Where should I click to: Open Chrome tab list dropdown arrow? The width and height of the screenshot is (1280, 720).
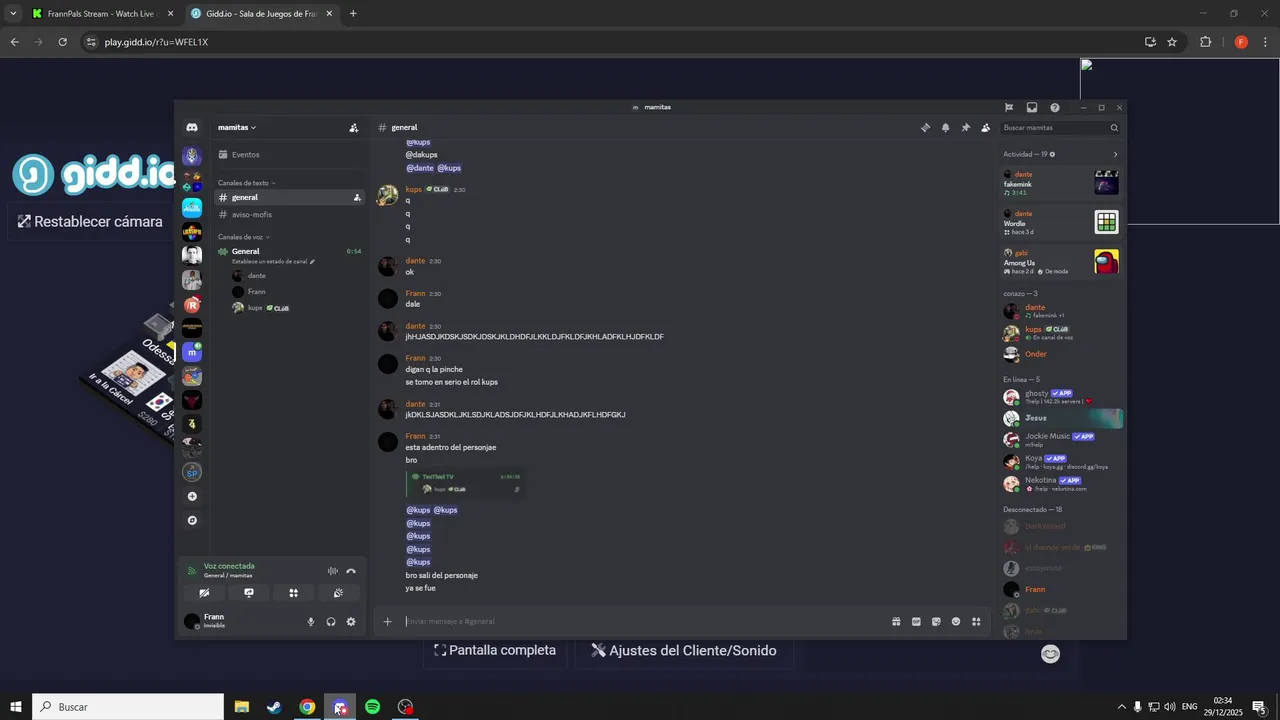coord(13,13)
